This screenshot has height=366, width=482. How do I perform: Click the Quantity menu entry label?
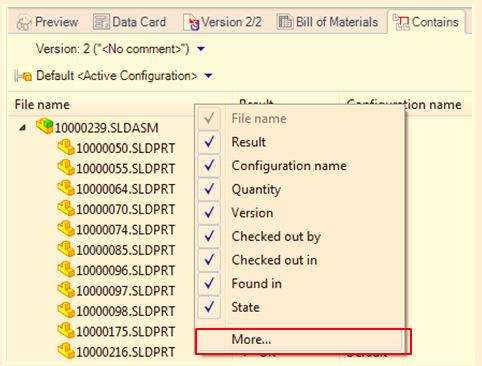(256, 190)
